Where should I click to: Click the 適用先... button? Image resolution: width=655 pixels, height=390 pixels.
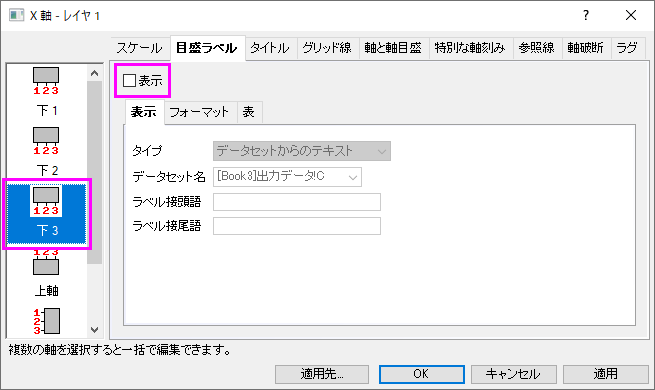coord(322,374)
